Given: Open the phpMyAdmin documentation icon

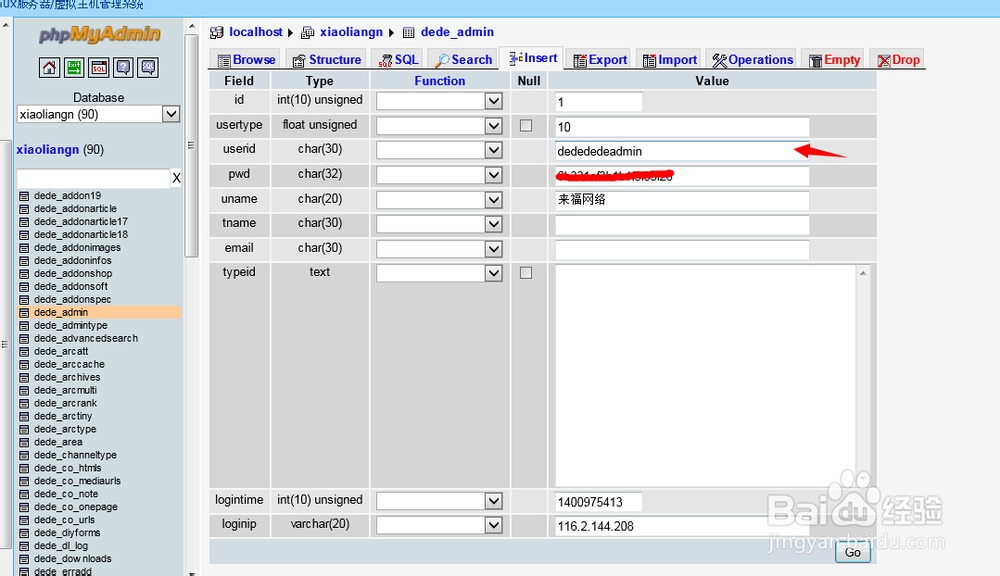Looking at the screenshot, I should click(x=123, y=67).
